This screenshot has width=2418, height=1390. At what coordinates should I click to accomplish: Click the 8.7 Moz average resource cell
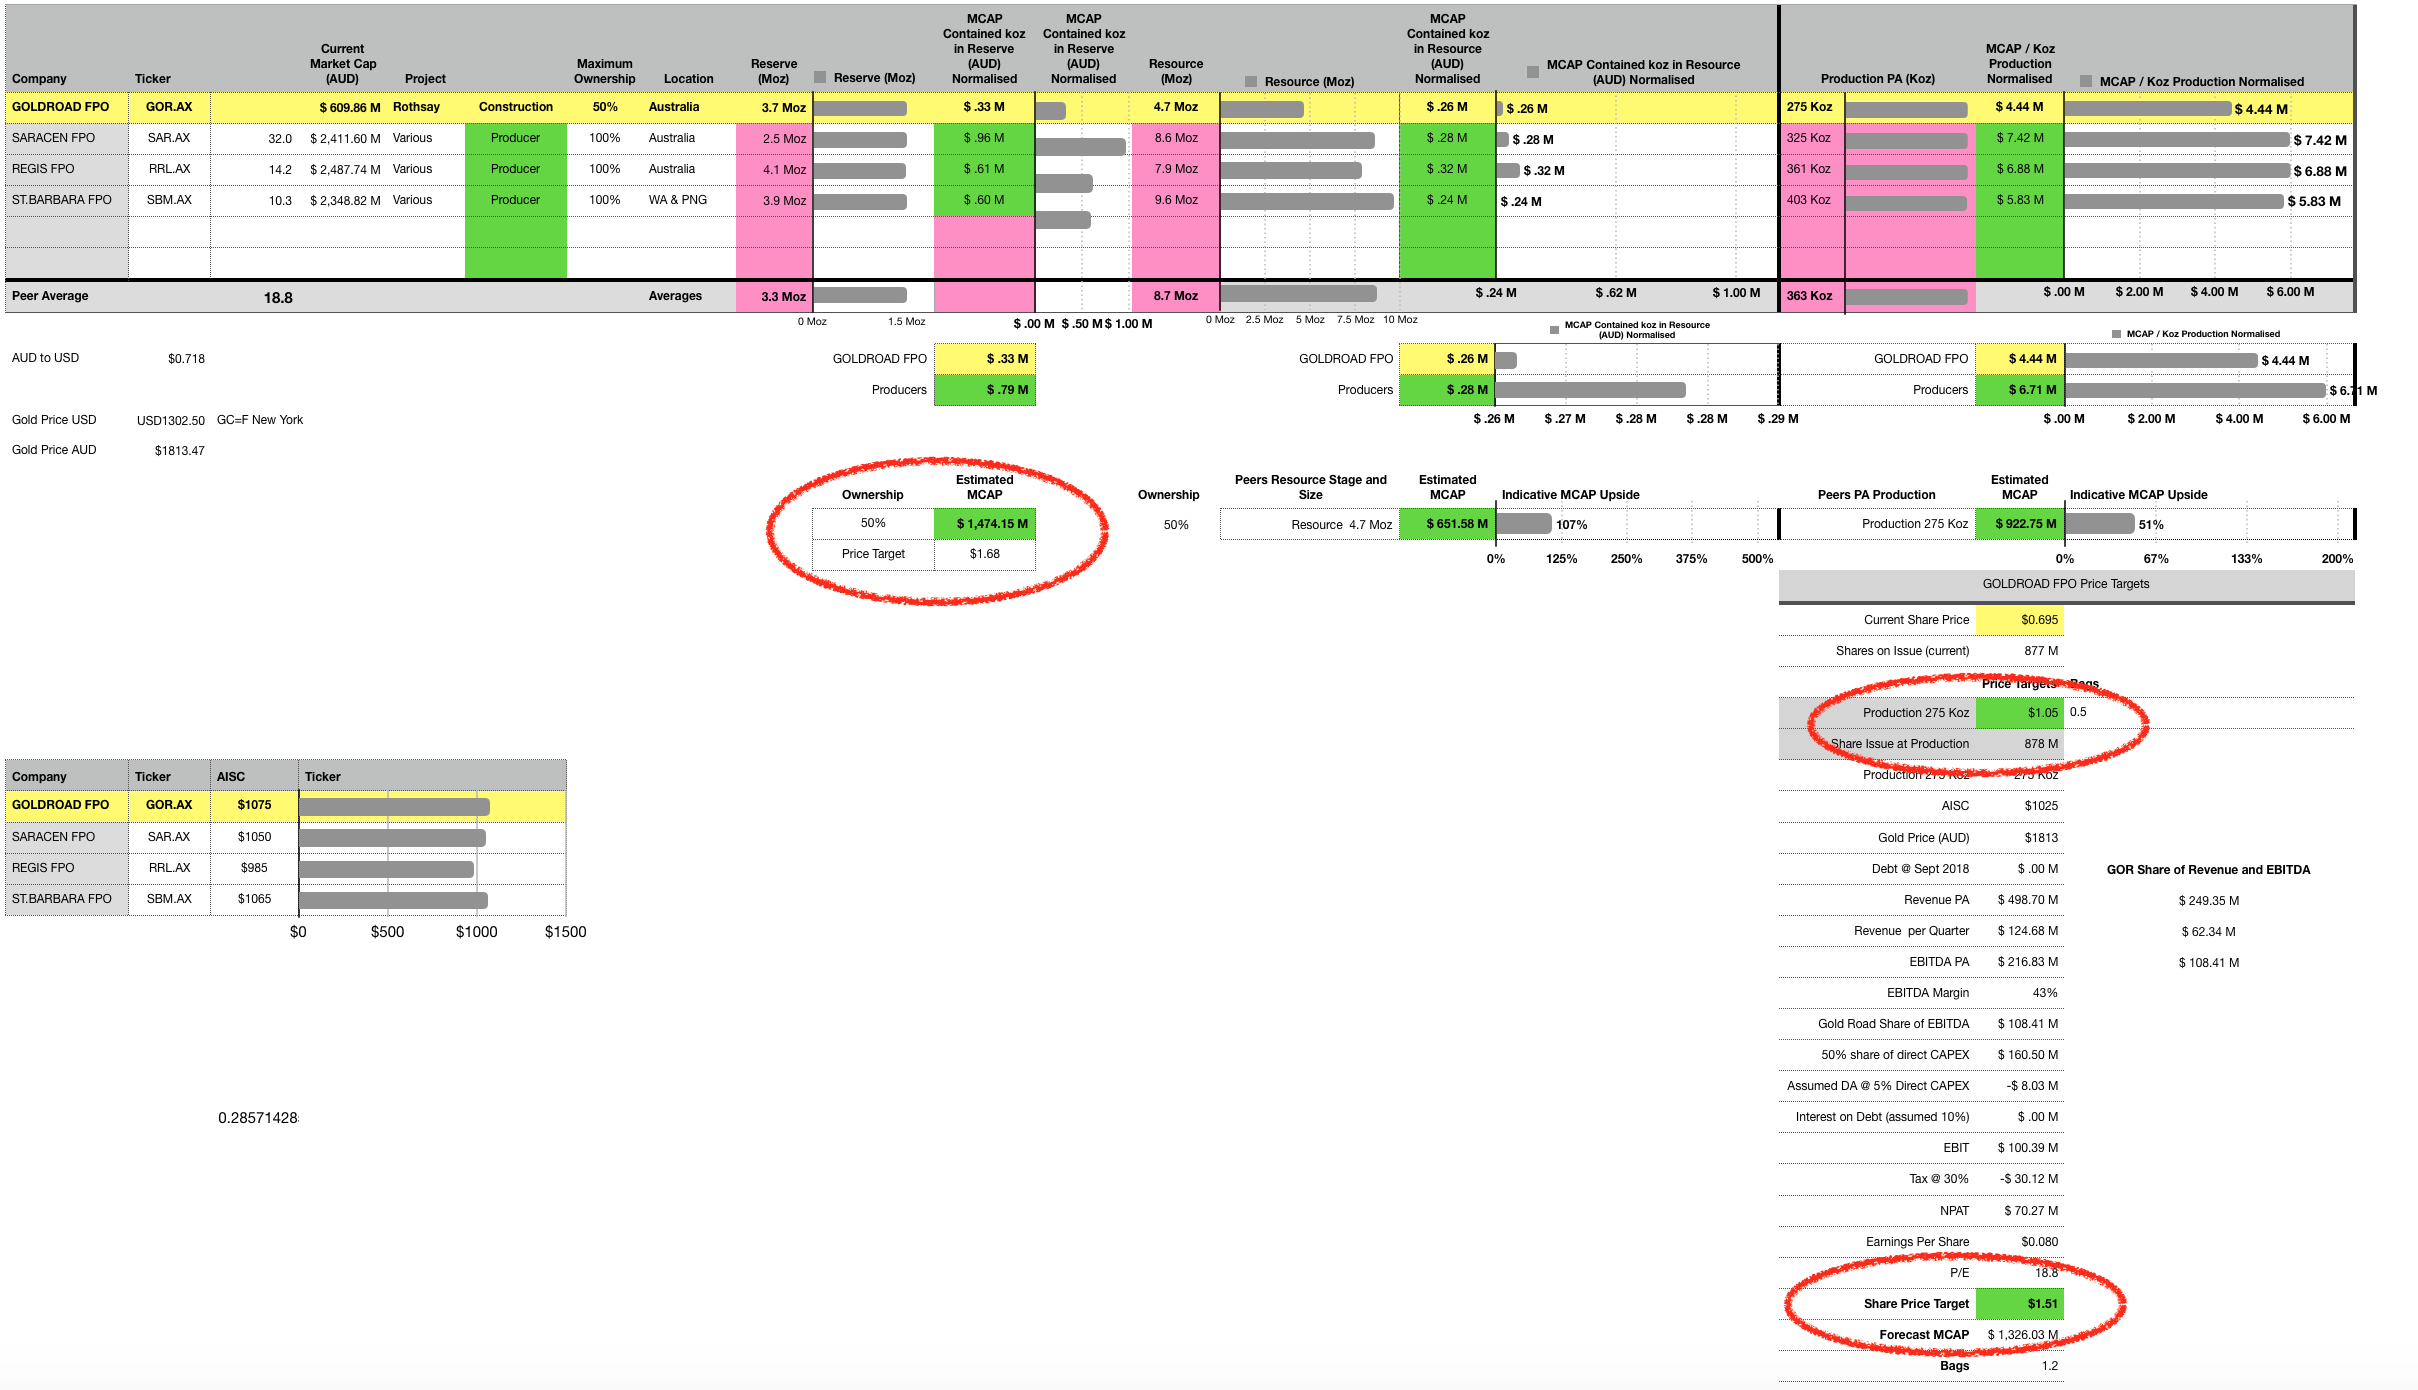point(1176,296)
